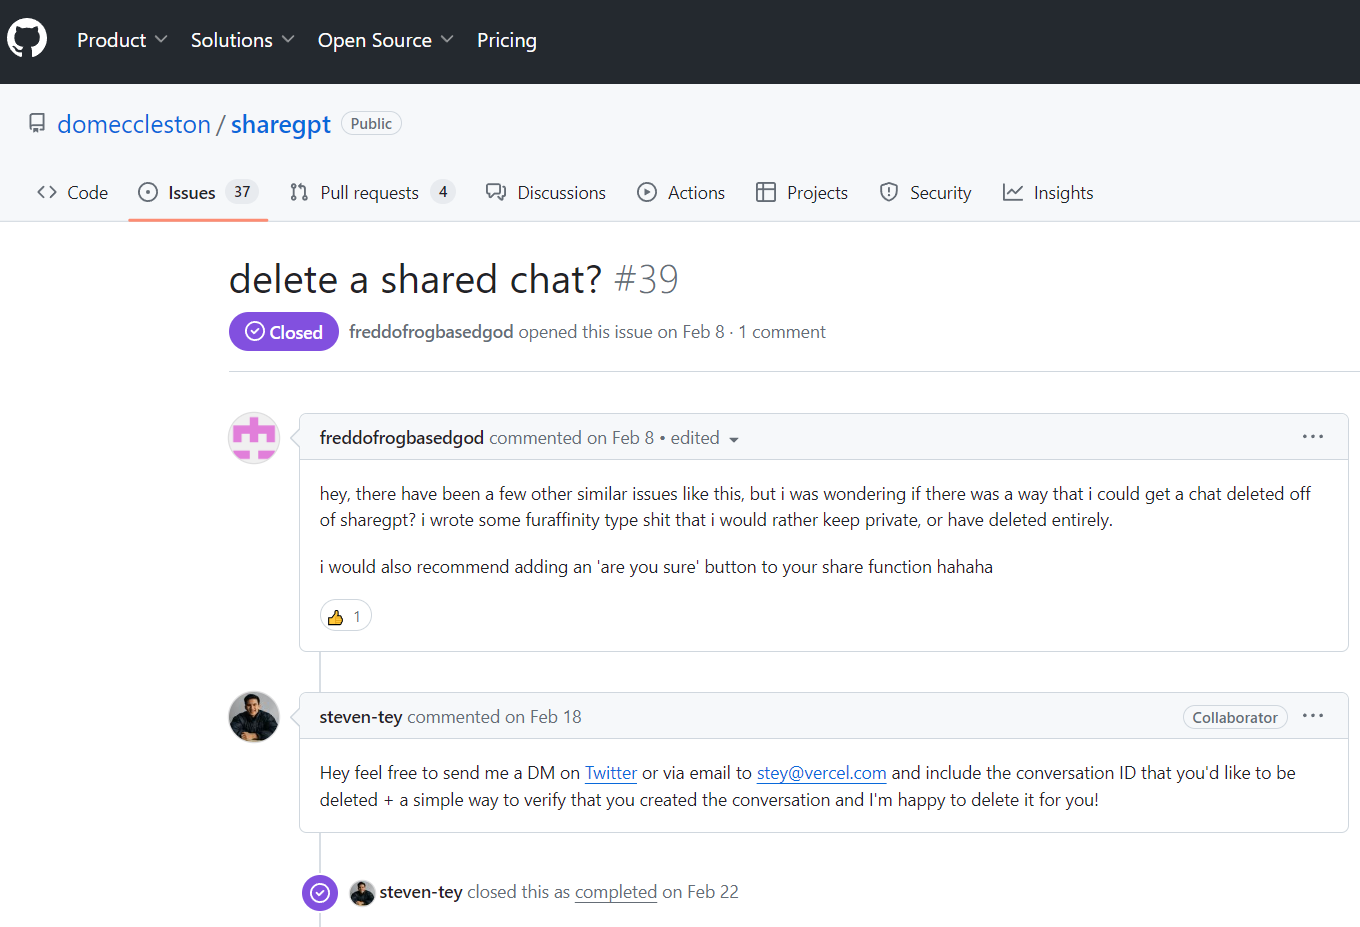Click the purple Closed status badge
The height and width of the screenshot is (927, 1360).
(284, 332)
